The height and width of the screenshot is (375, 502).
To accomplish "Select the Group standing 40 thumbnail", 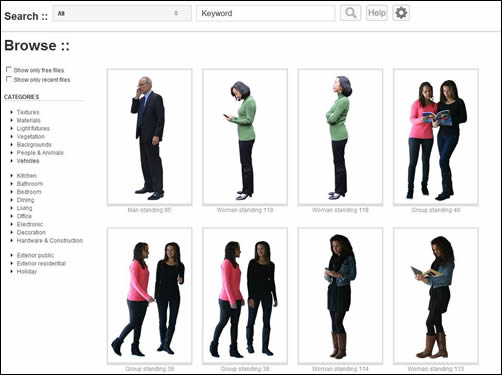I will point(436,137).
